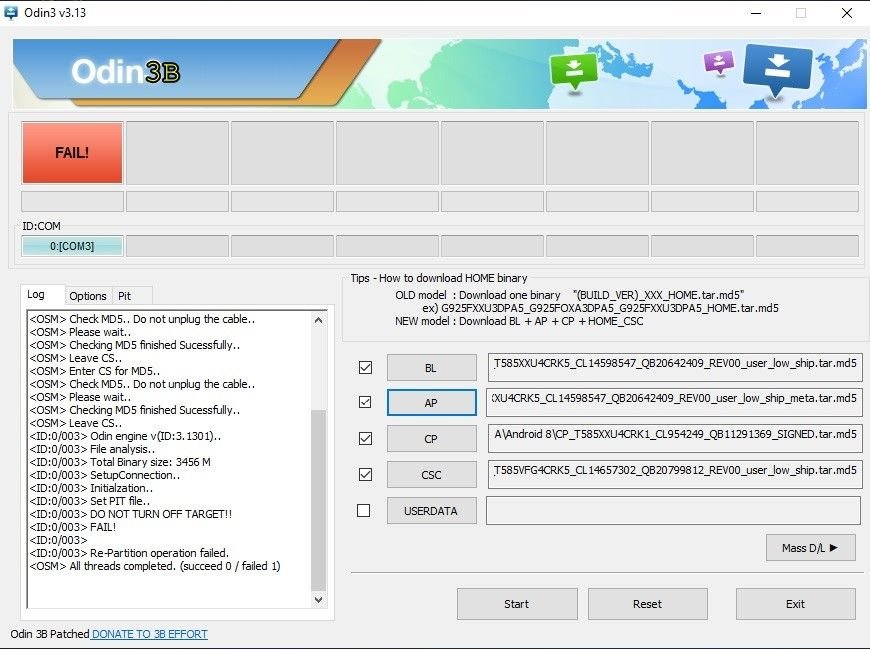Minimize the Odin3 window
Screen dimensions: 870x649
coord(756,13)
